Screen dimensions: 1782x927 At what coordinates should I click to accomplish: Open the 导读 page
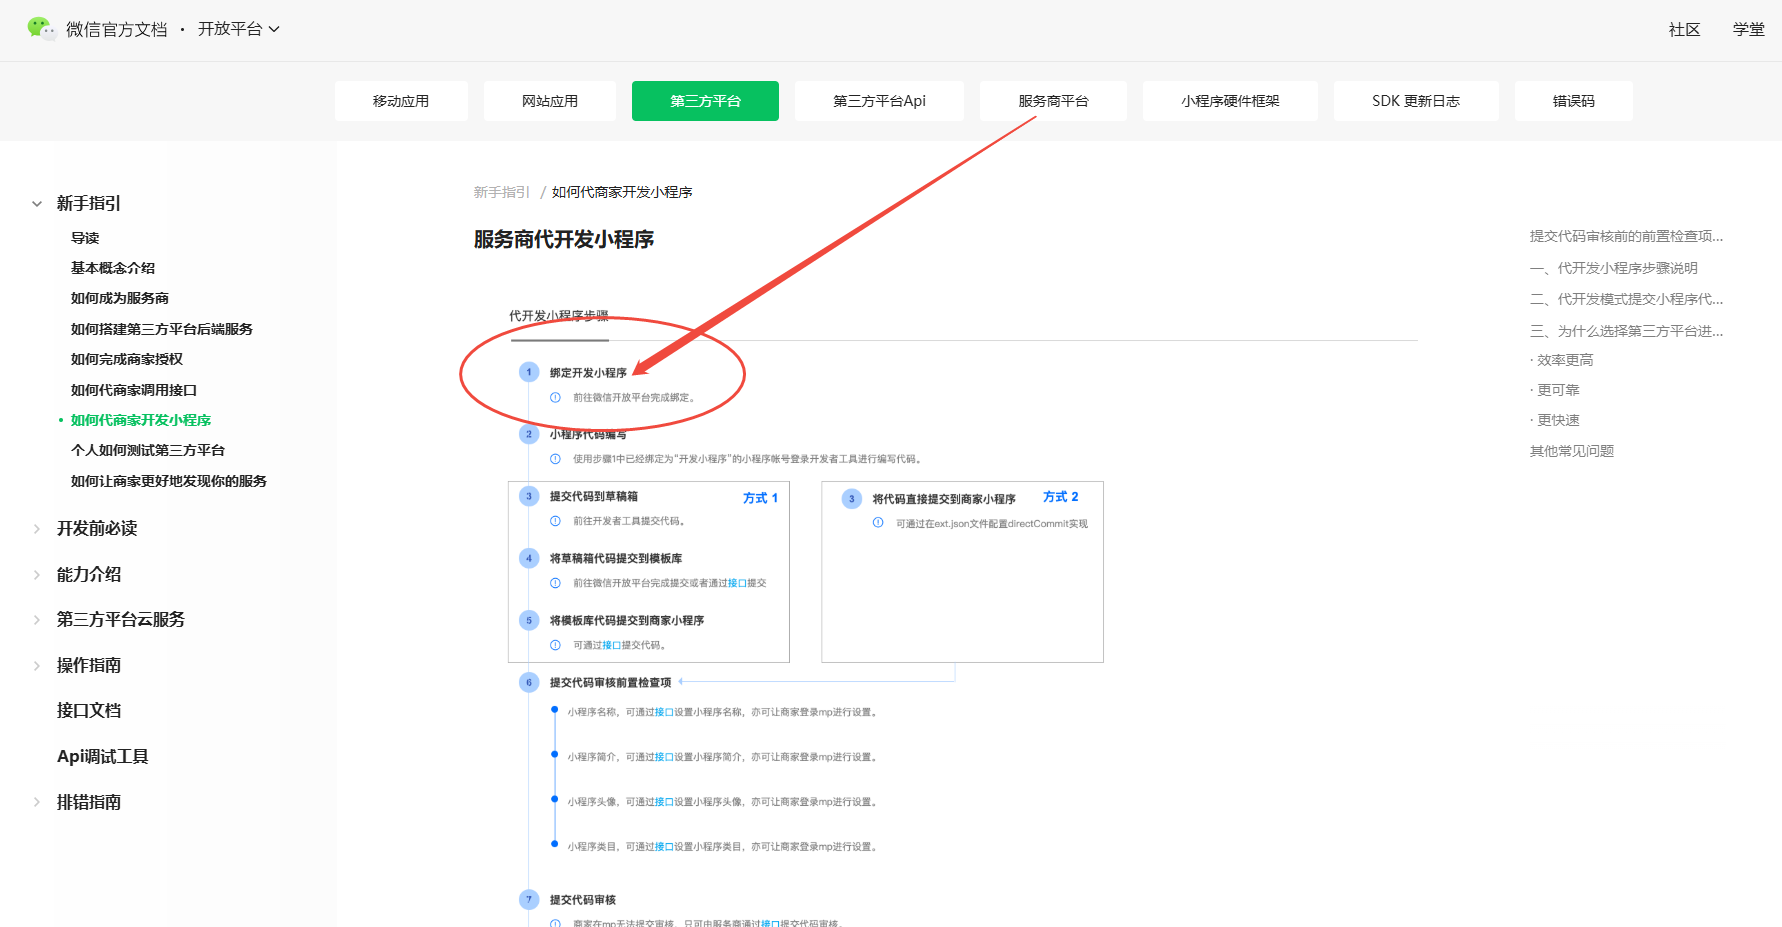click(x=85, y=238)
